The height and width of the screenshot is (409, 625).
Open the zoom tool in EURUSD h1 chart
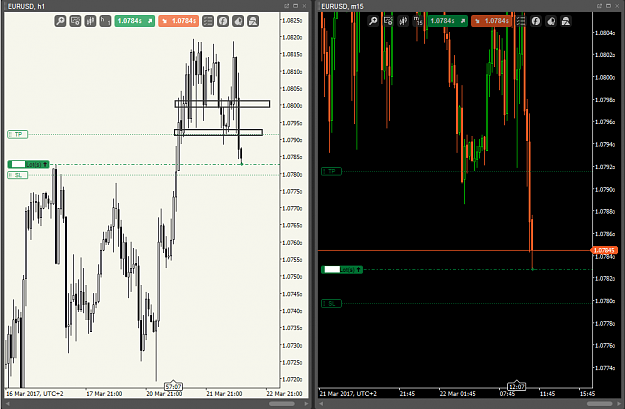point(60,21)
